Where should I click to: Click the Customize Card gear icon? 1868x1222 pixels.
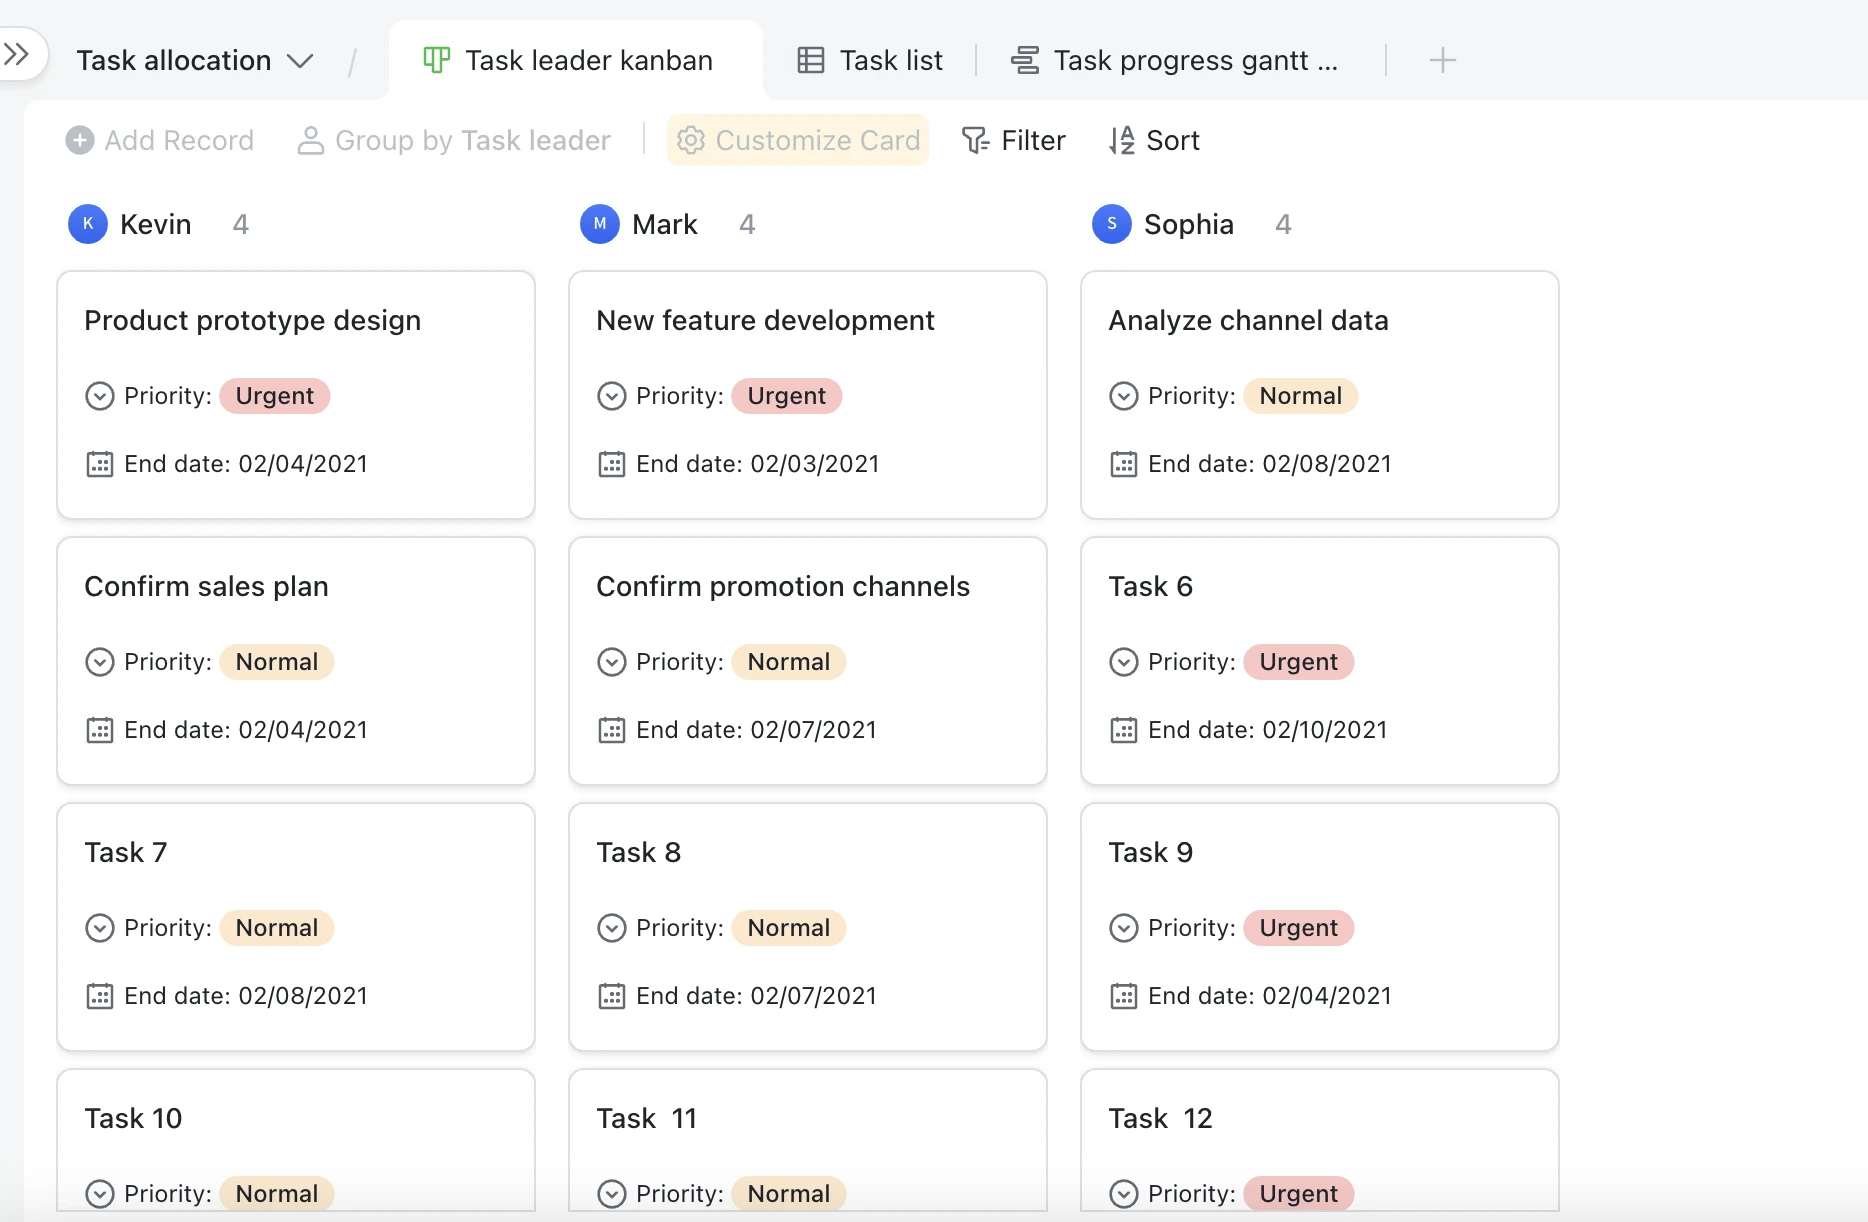pyautogui.click(x=691, y=140)
